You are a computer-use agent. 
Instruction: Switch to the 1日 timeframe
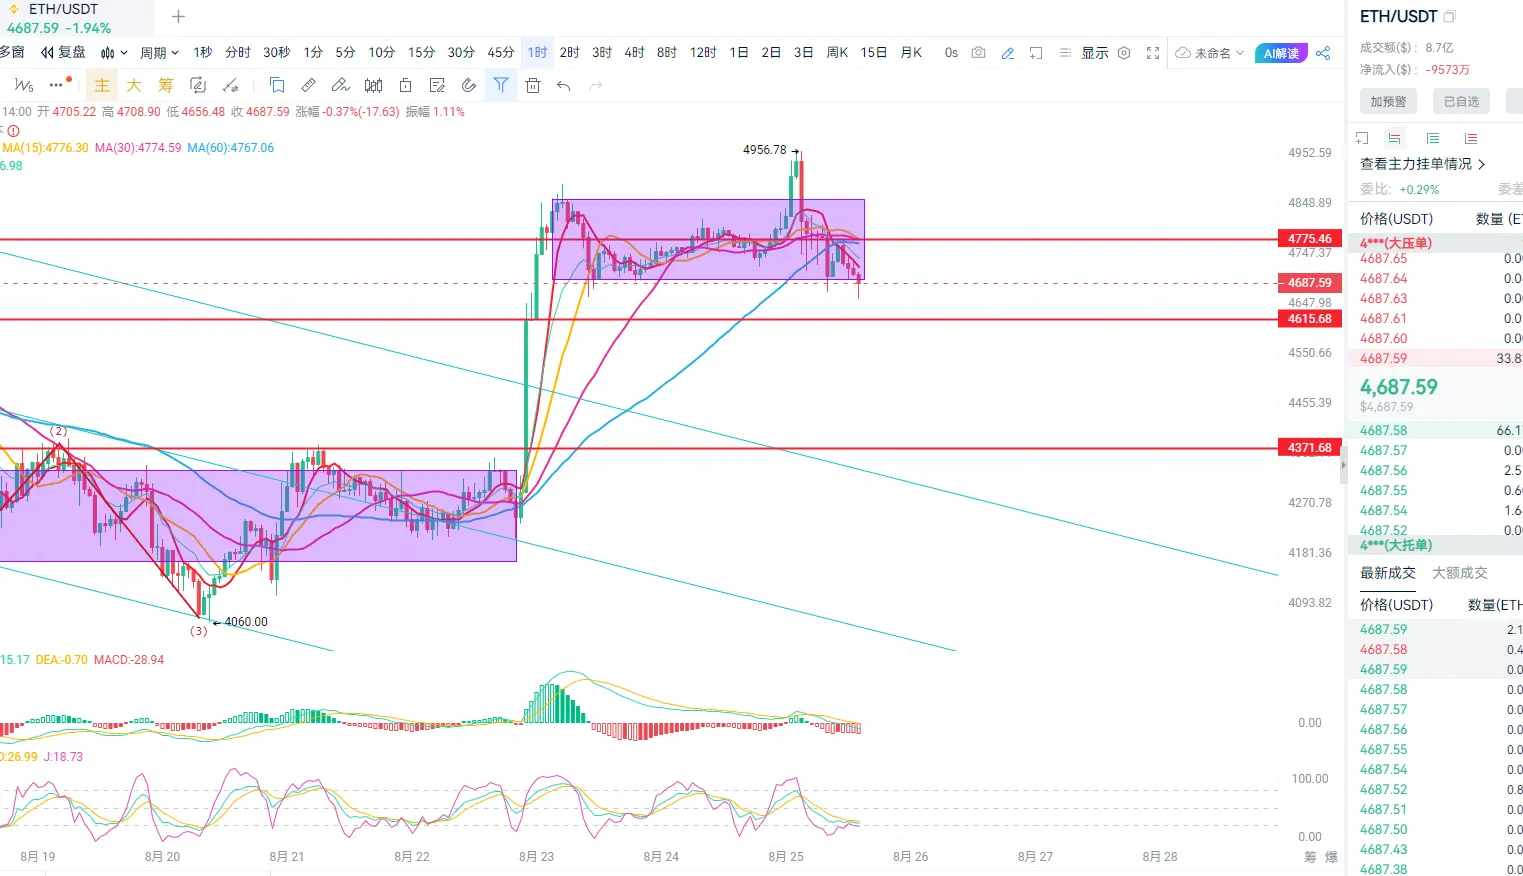739,52
